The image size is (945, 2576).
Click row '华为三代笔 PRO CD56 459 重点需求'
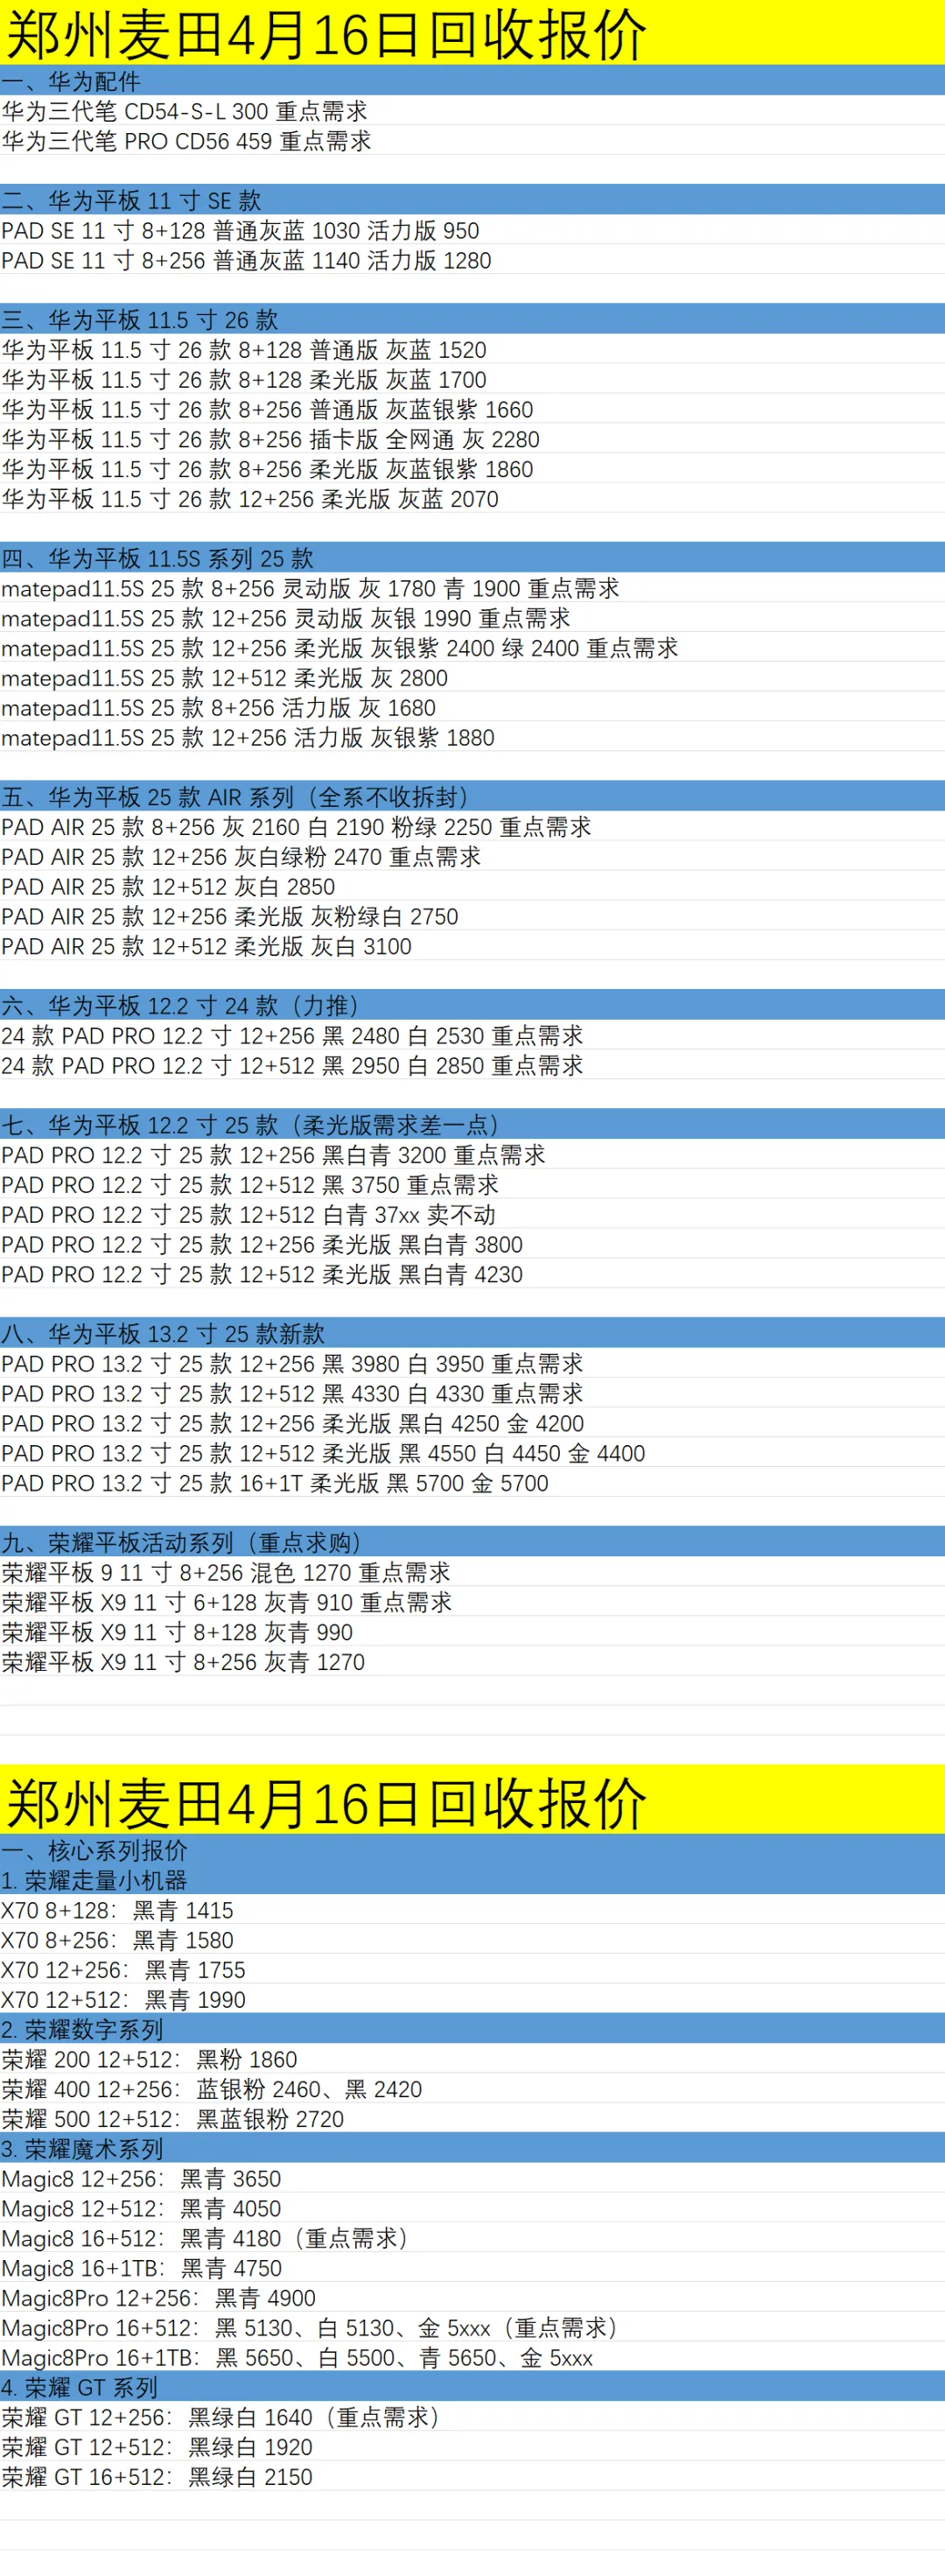[472, 141]
